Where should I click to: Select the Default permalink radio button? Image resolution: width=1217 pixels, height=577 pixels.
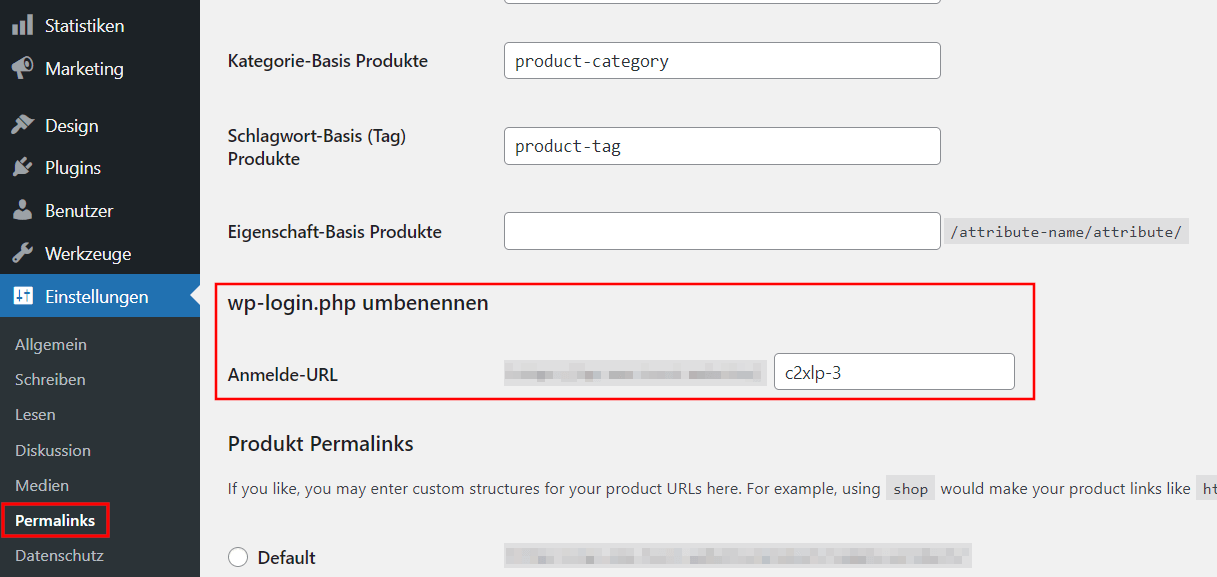pos(238,558)
